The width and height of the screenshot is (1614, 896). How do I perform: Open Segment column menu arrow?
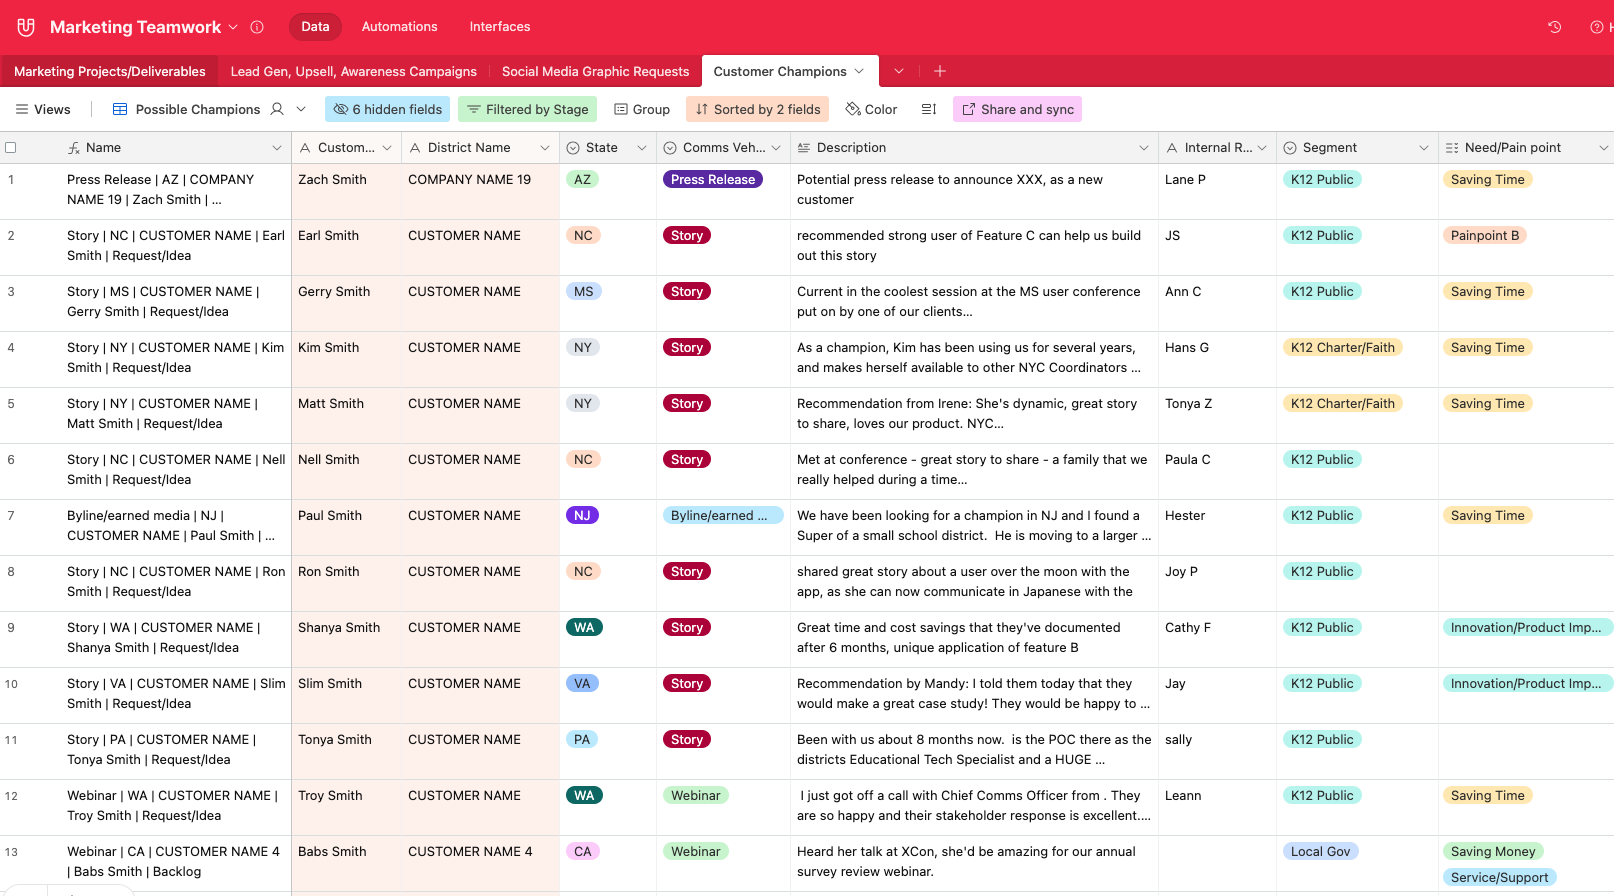(x=1424, y=148)
